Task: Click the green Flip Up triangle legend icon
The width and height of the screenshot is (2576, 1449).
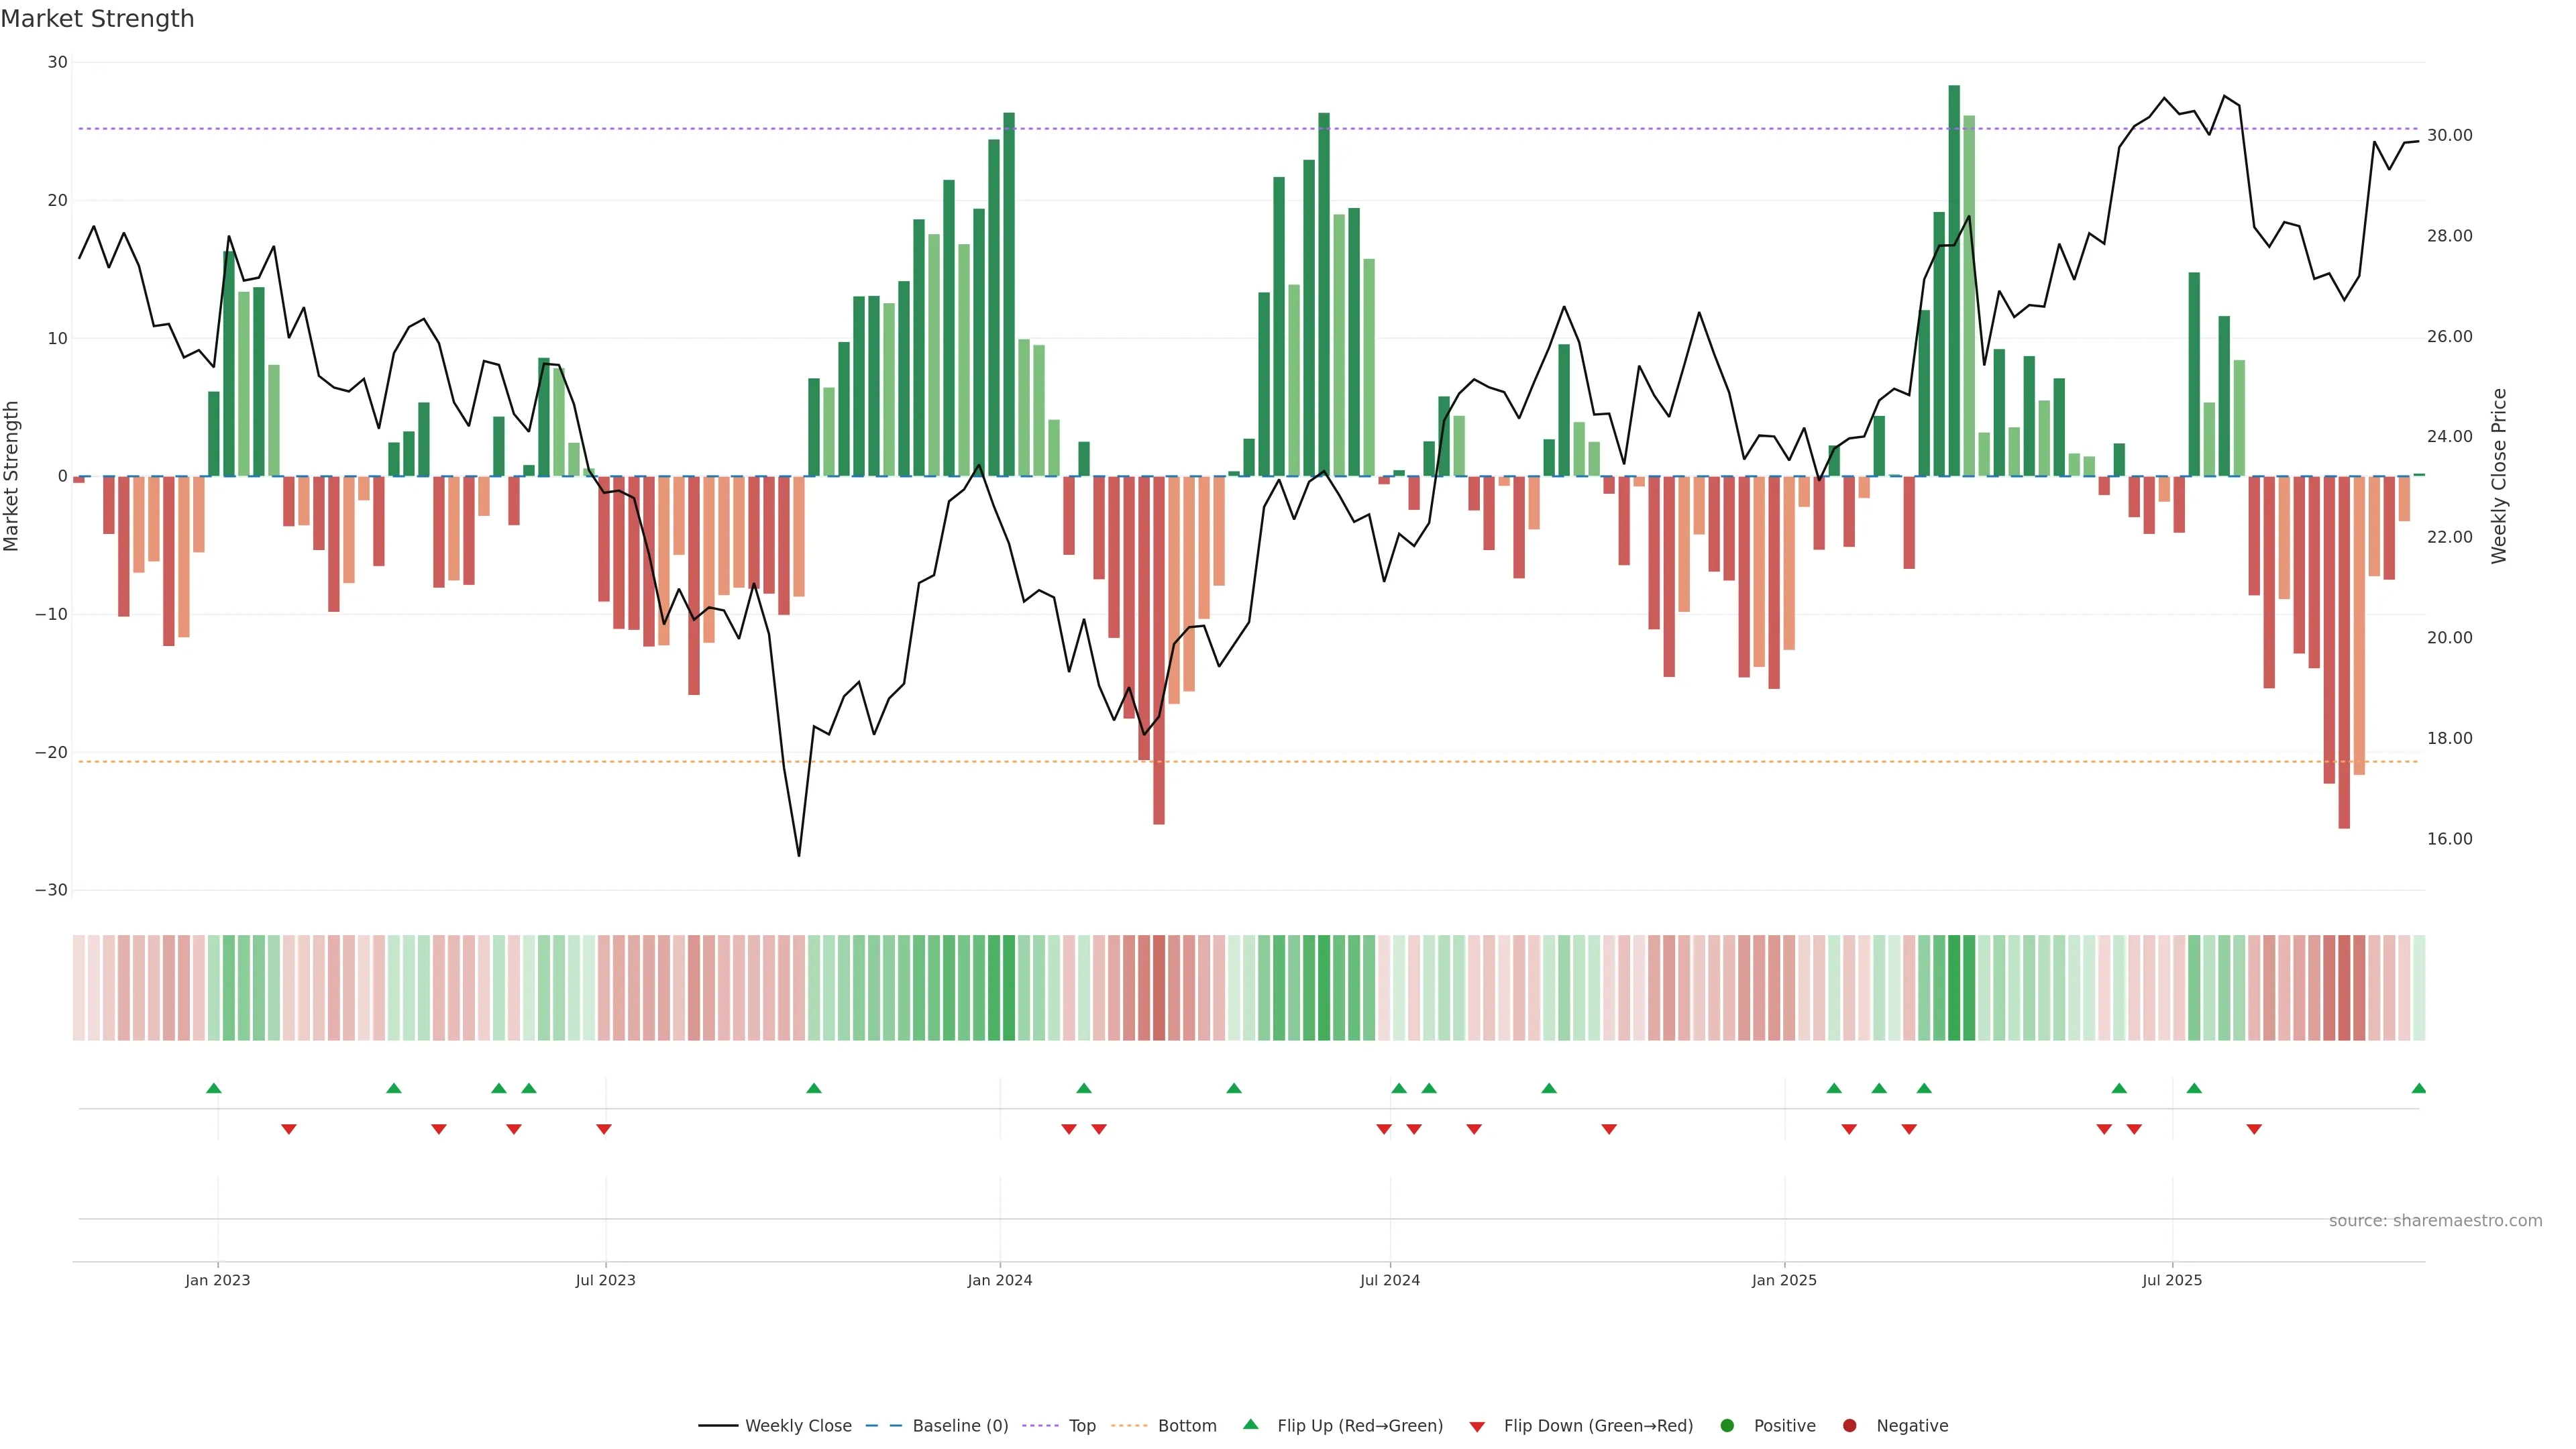Action: click(1250, 1425)
